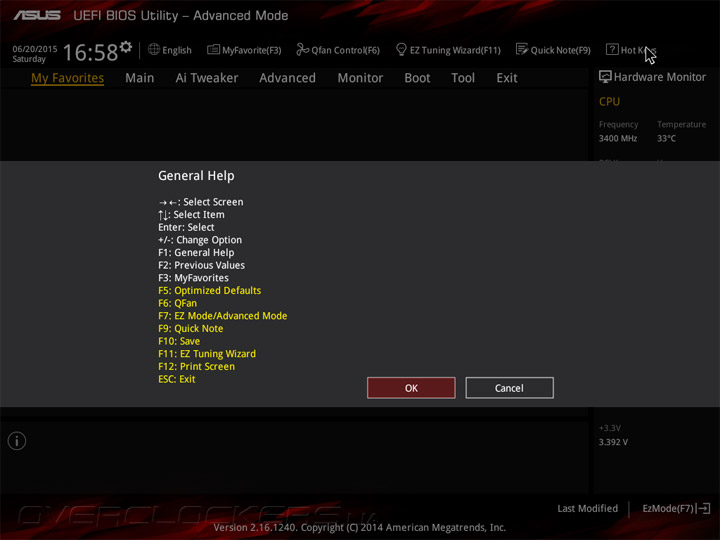Click the F2: Previous Values line
720x540 pixels.
pos(202,265)
